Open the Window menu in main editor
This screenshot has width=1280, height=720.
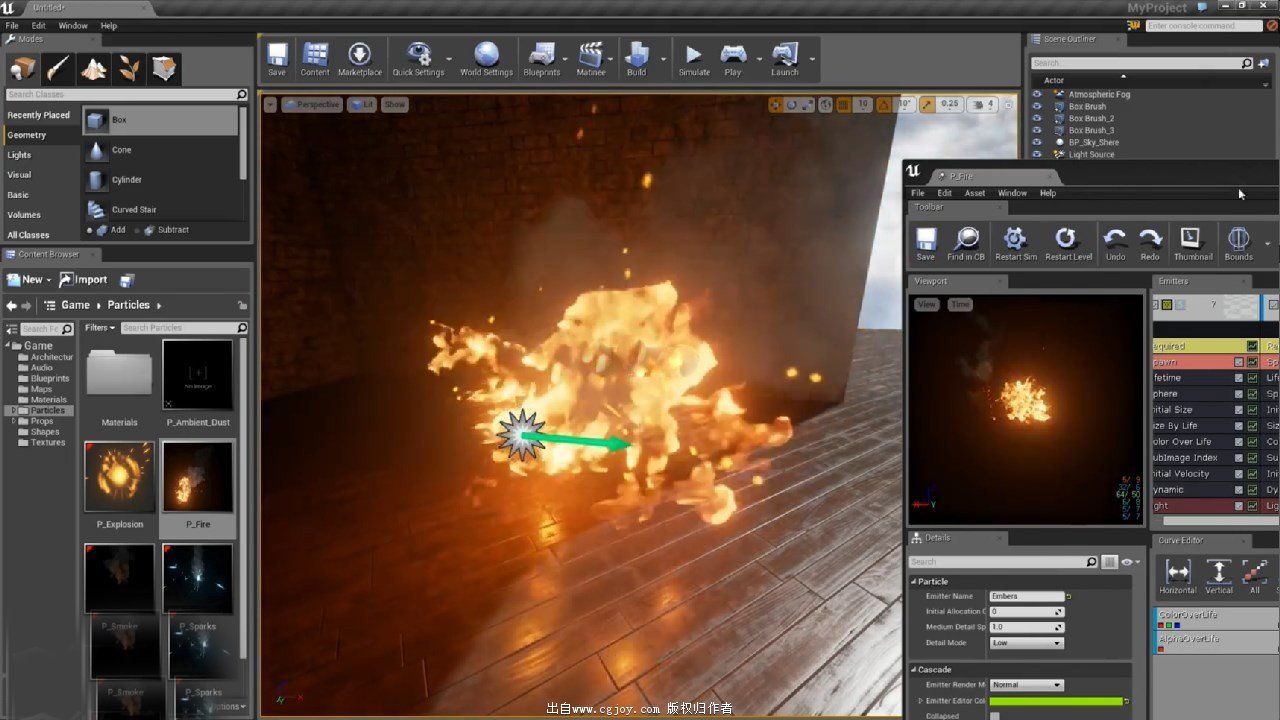coord(73,26)
